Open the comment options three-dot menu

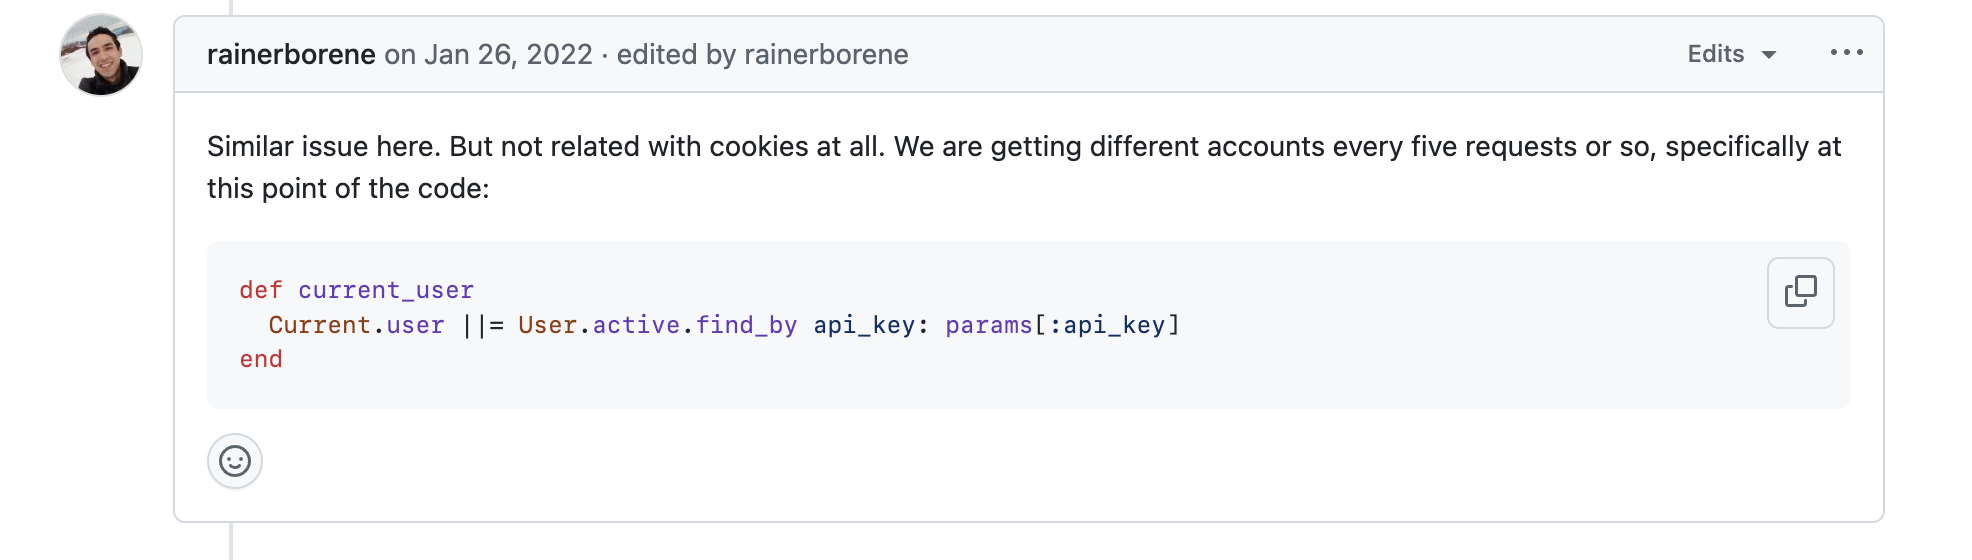click(1846, 53)
